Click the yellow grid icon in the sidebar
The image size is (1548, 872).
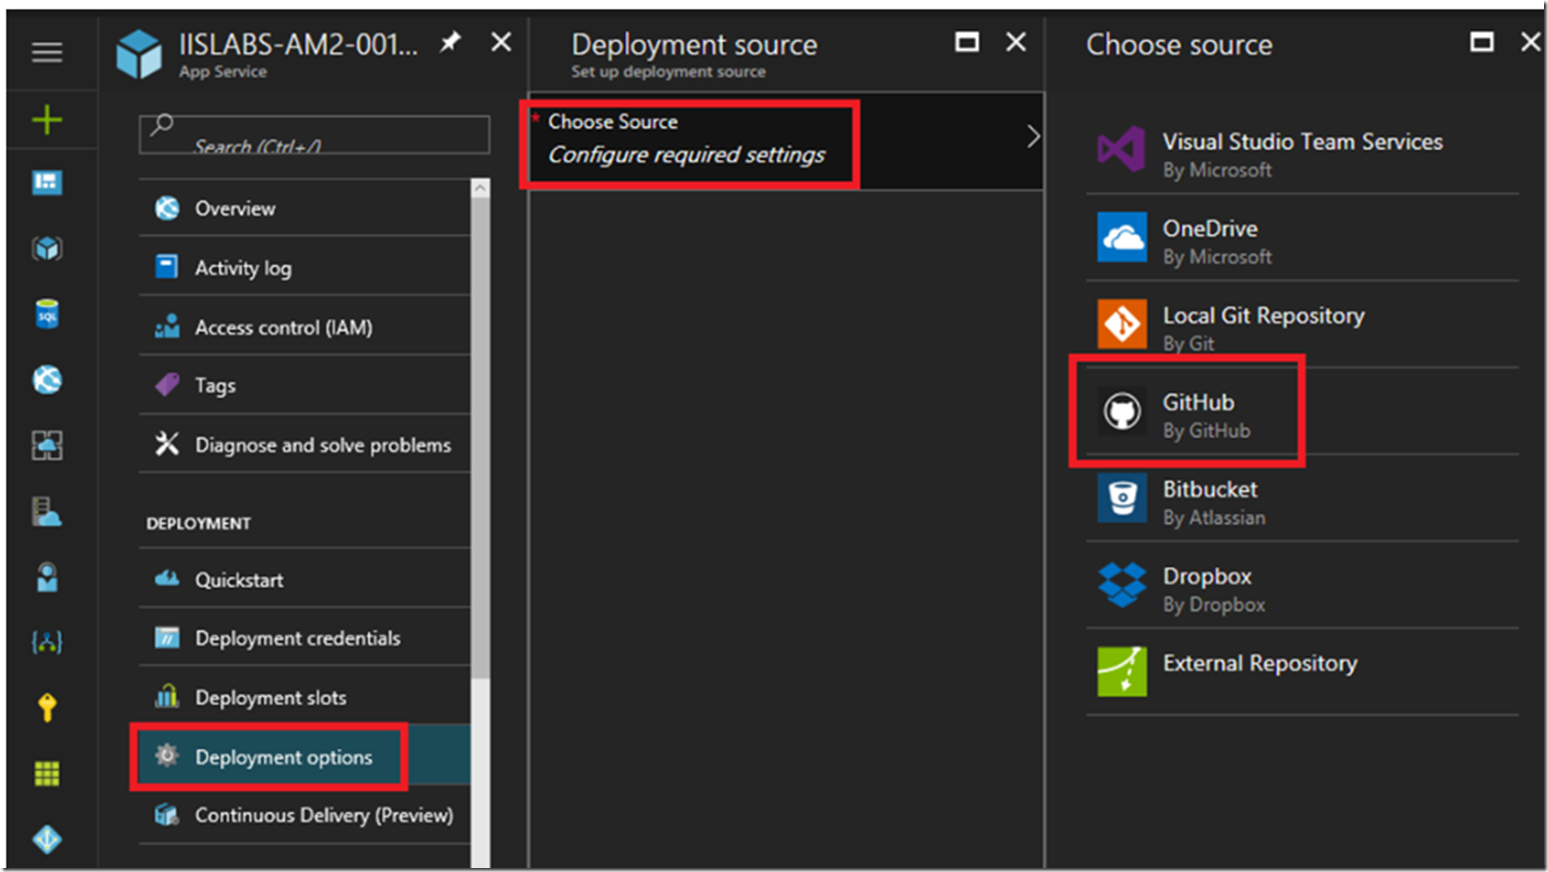(x=47, y=773)
